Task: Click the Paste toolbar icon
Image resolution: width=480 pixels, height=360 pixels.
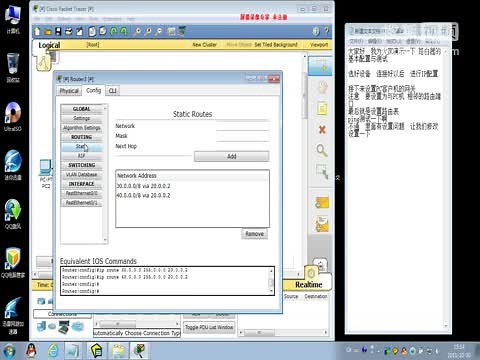Action: 103,32
